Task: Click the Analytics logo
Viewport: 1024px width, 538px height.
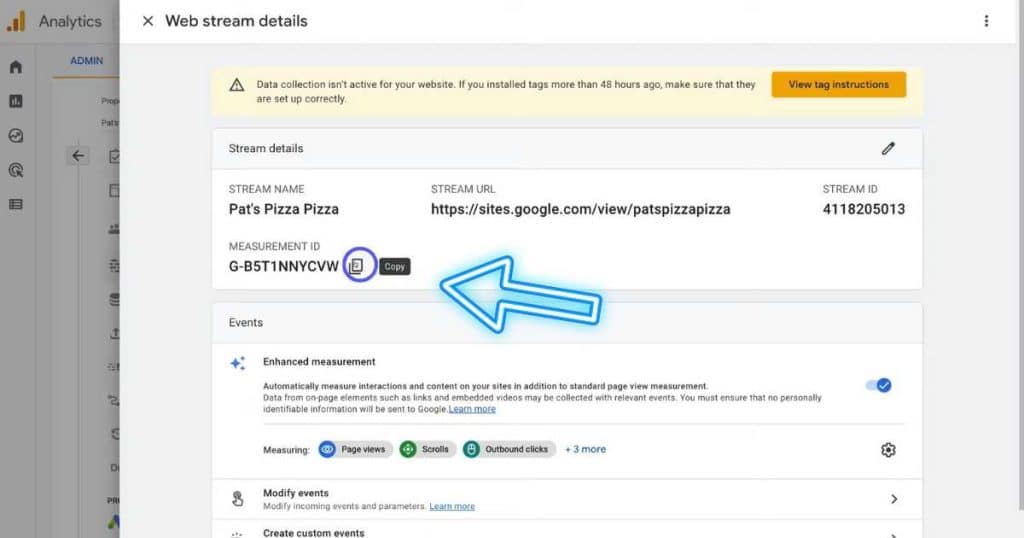Action: (16, 22)
